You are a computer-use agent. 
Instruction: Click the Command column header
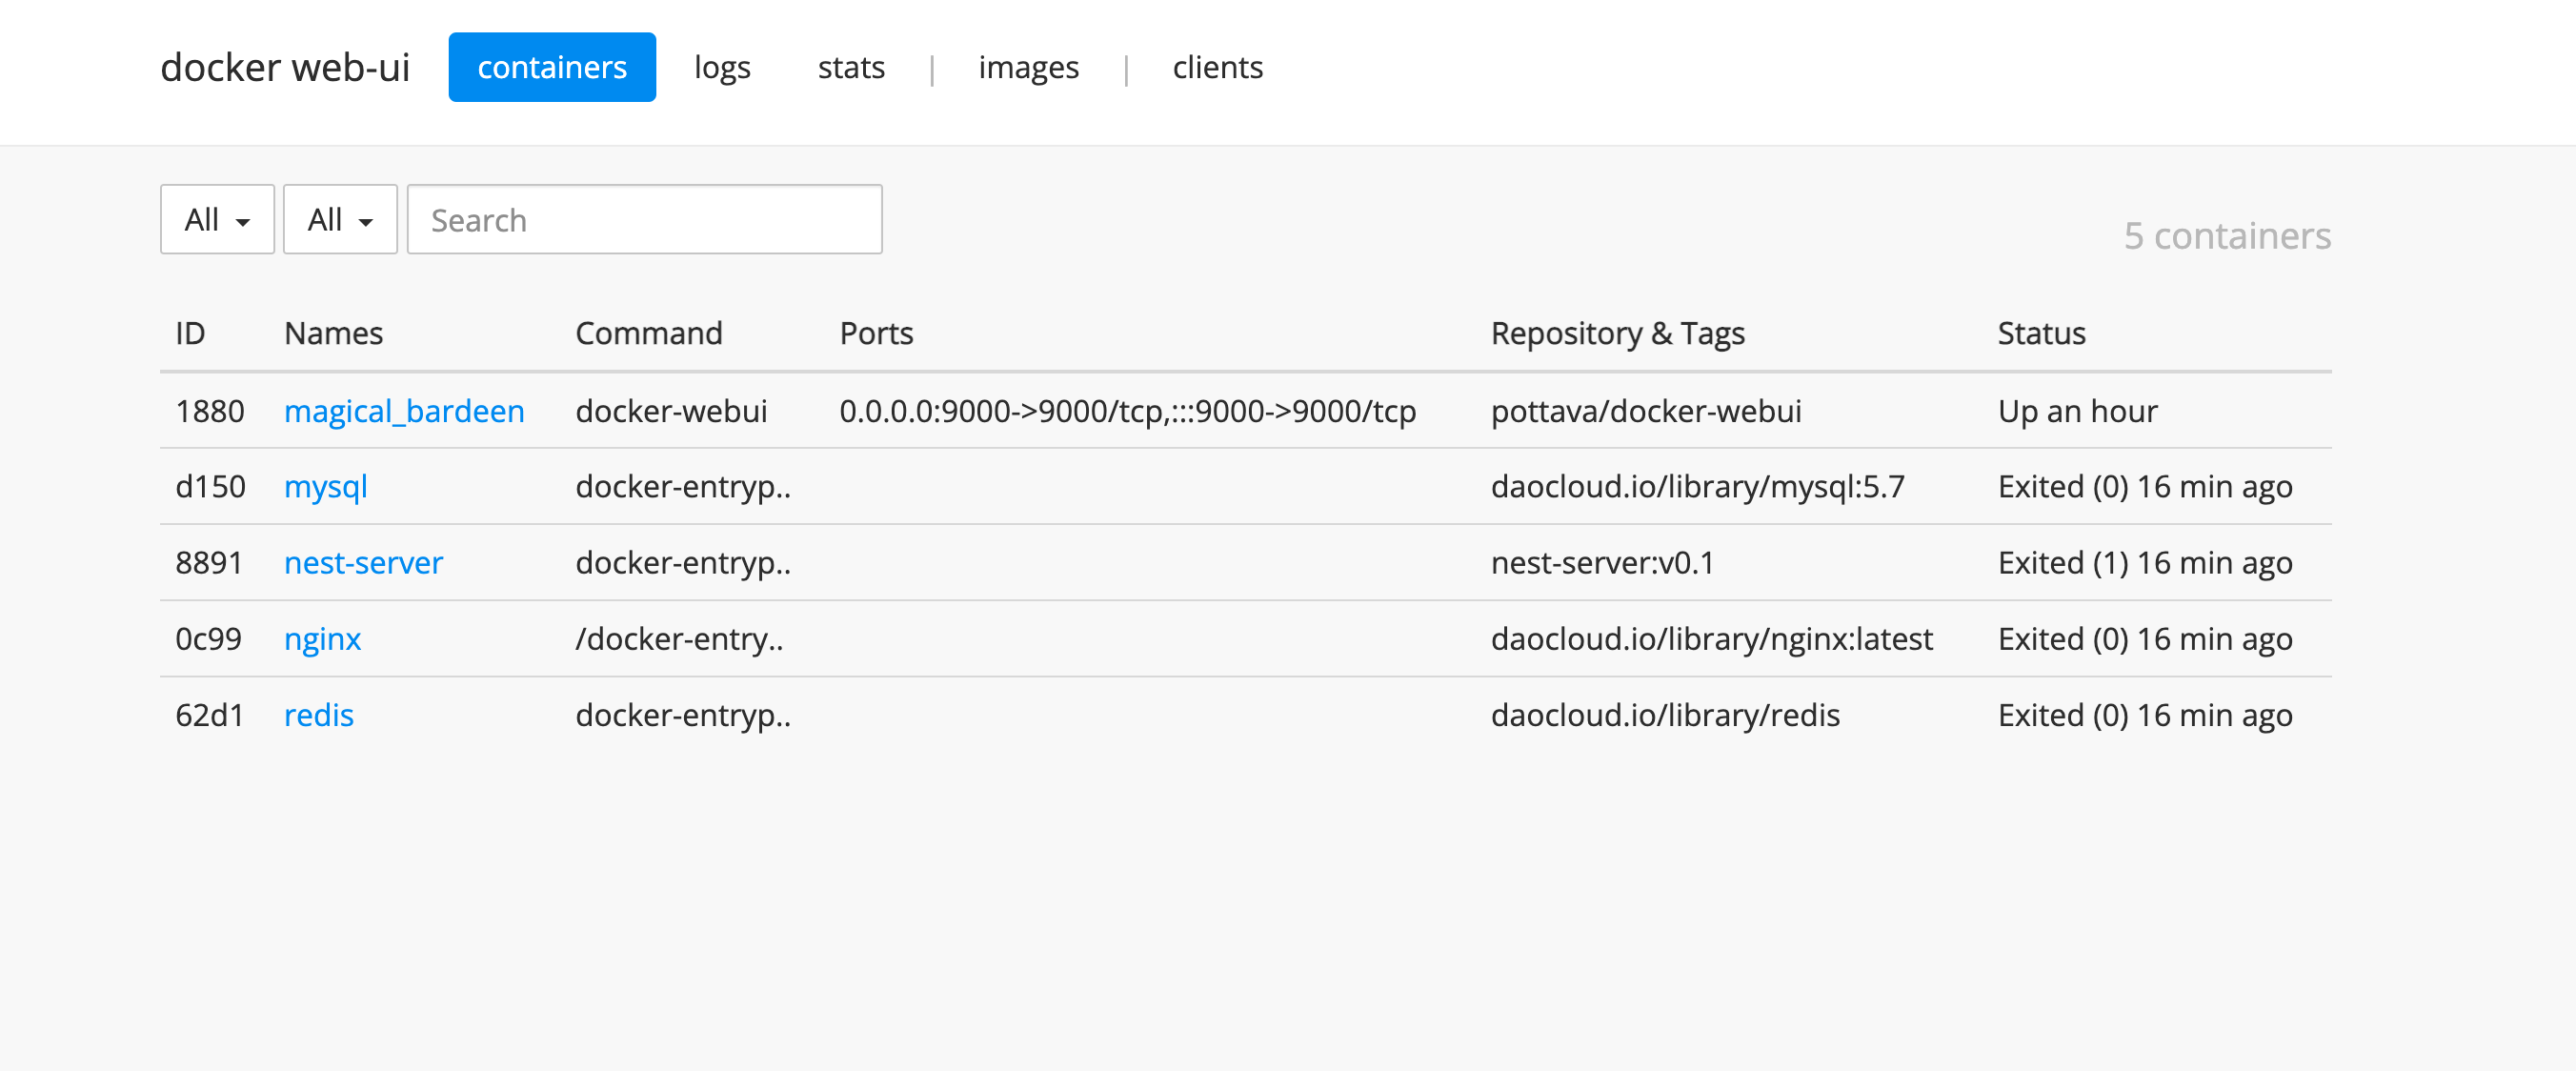[648, 333]
